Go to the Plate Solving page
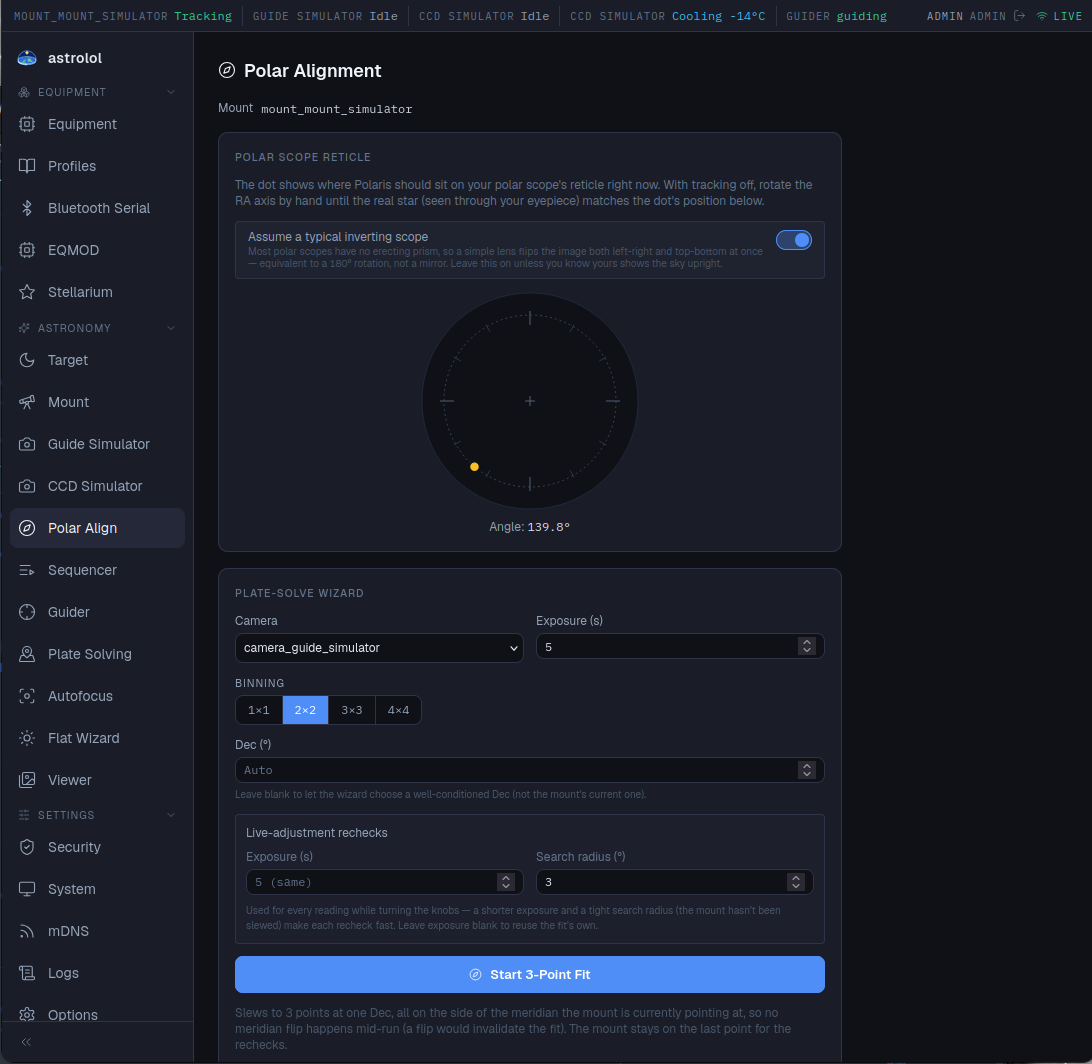This screenshot has height=1064, width=1092. click(98, 654)
